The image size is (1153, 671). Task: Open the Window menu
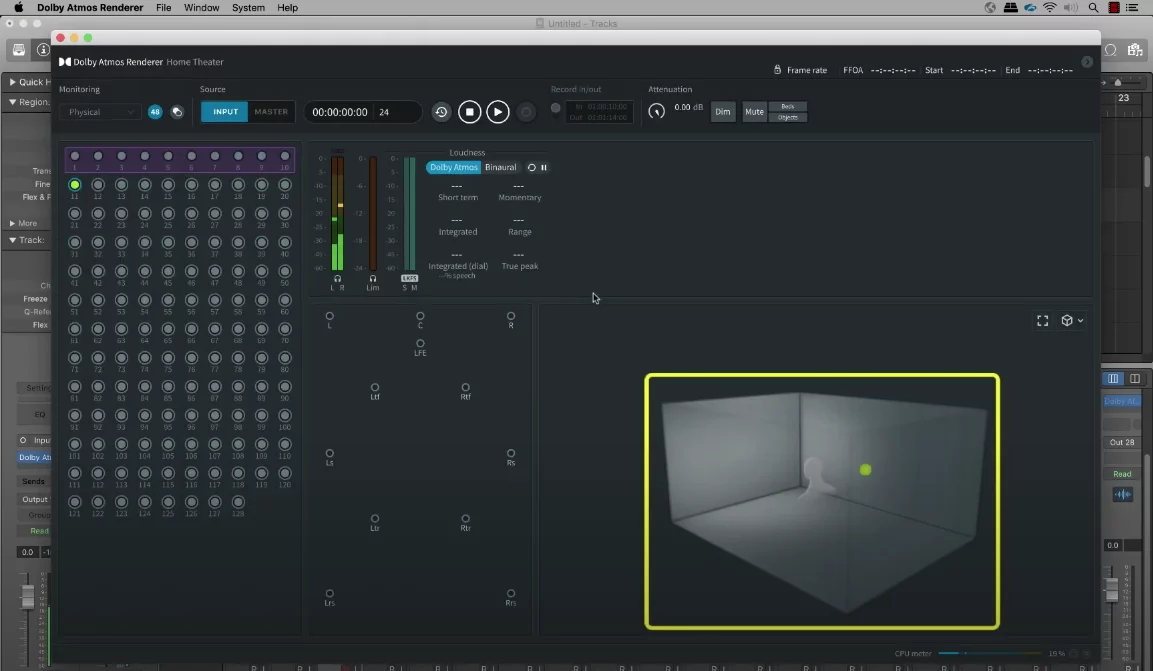pyautogui.click(x=202, y=8)
